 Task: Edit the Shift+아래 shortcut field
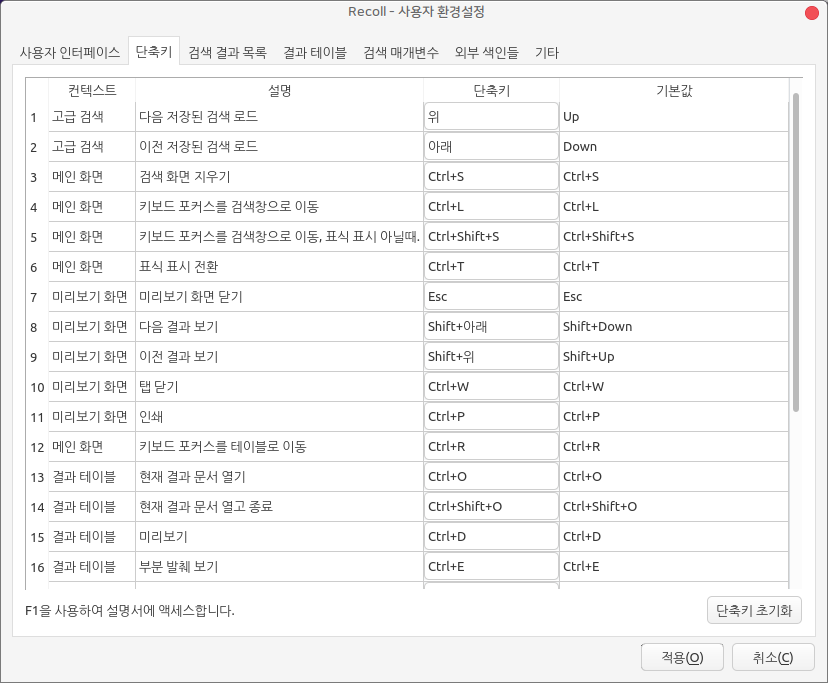(490, 327)
